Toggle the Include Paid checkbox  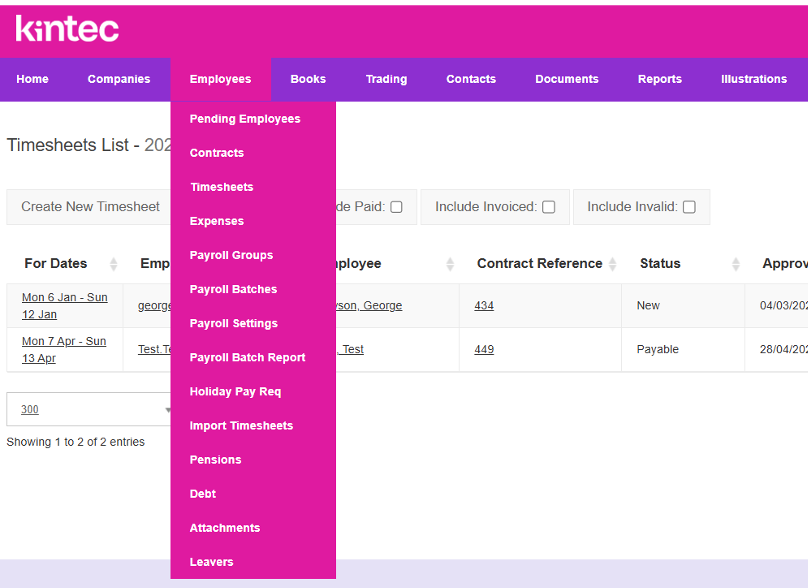pyautogui.click(x=396, y=207)
